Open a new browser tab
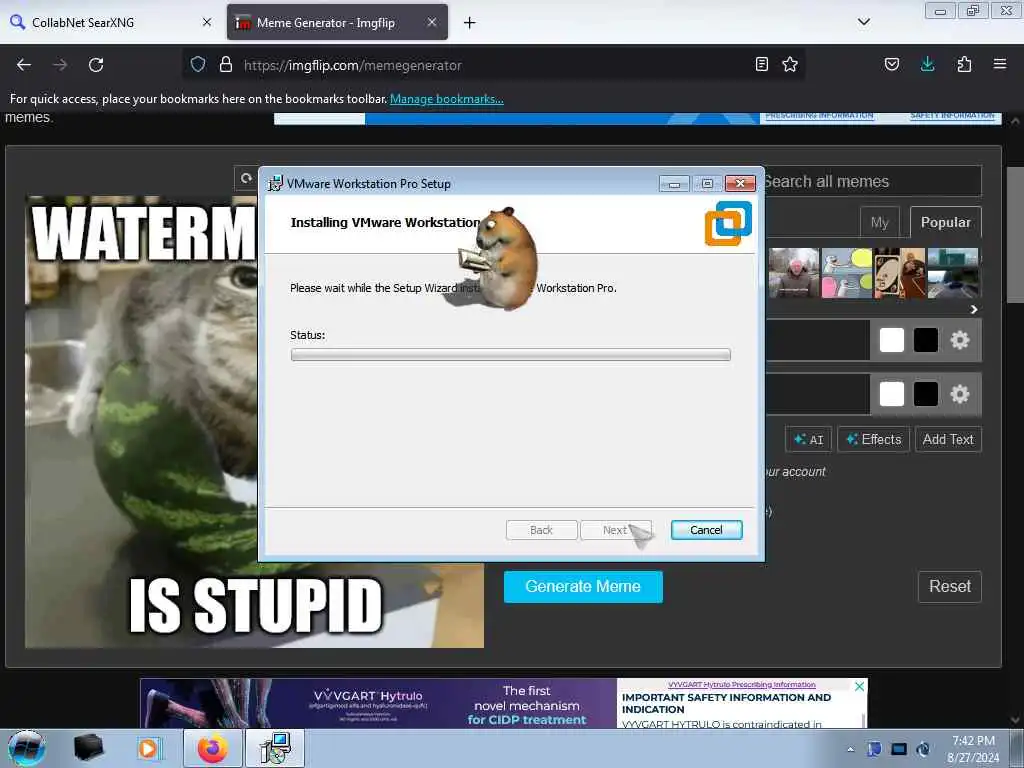 pyautogui.click(x=470, y=23)
